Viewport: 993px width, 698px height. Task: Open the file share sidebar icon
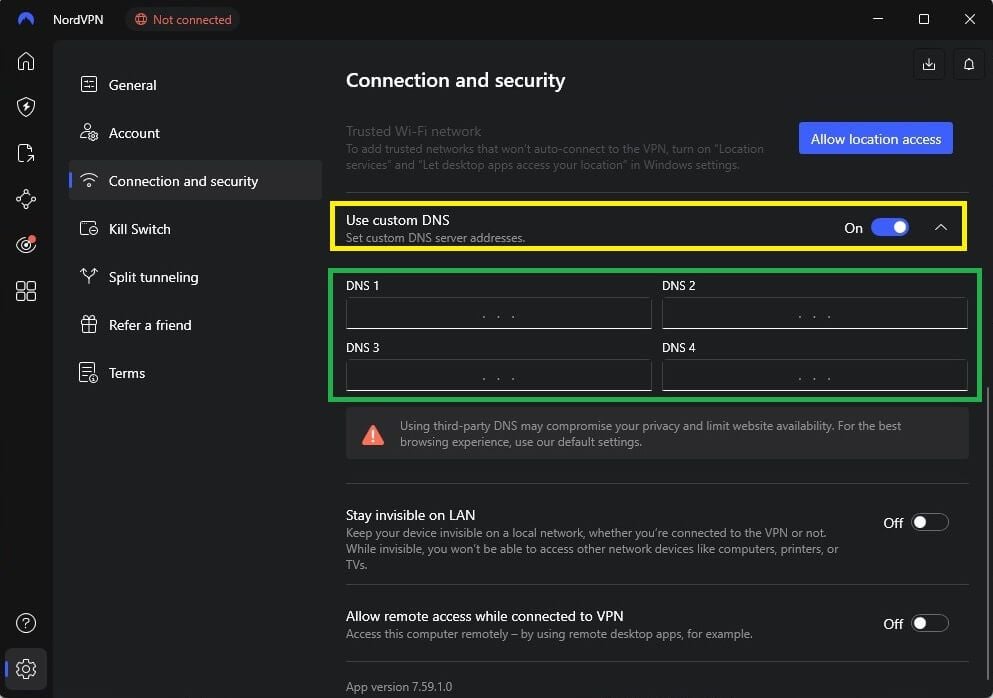tap(26, 153)
